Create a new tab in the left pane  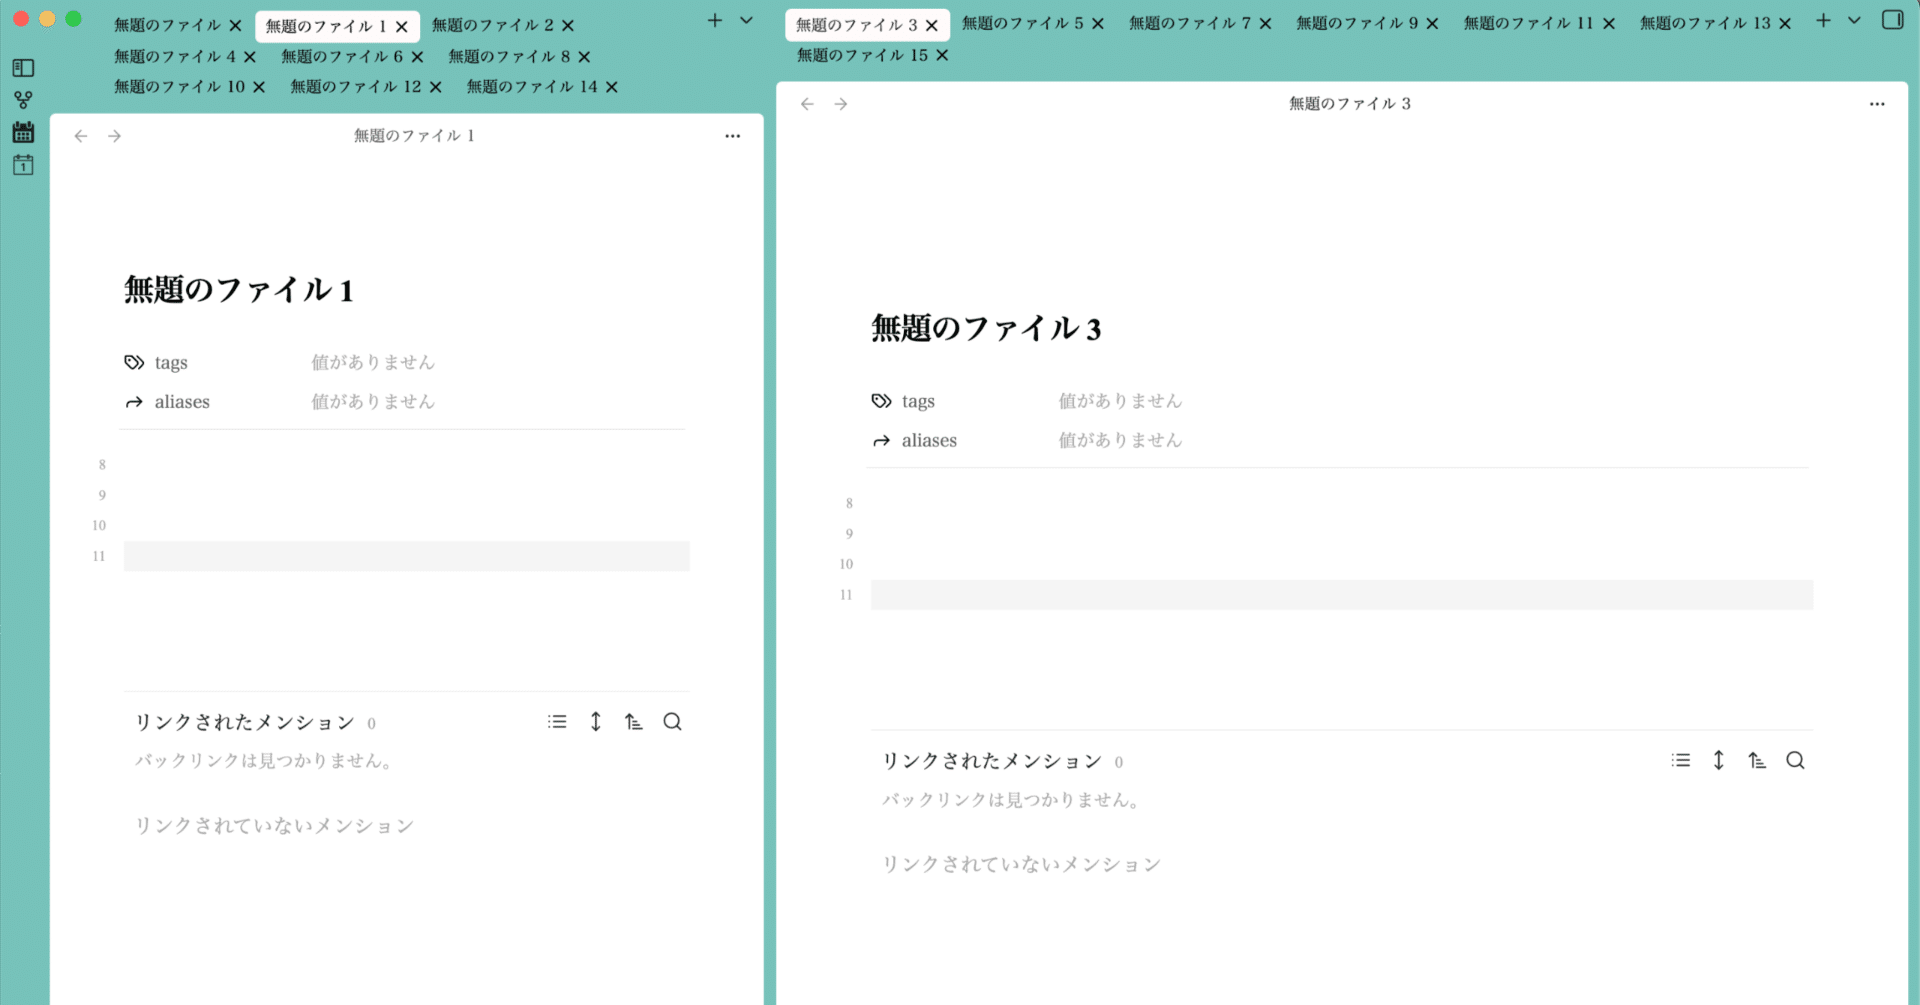tap(714, 20)
